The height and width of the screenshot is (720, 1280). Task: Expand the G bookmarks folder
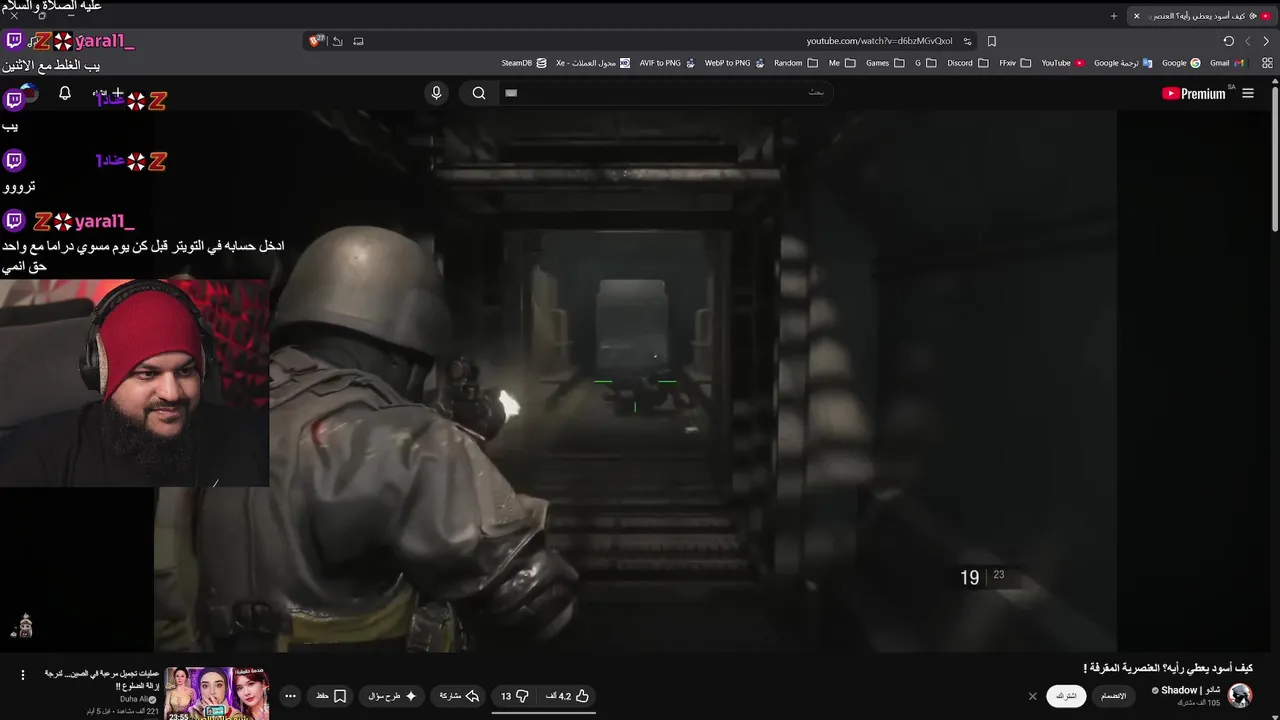pyautogui.click(x=925, y=63)
